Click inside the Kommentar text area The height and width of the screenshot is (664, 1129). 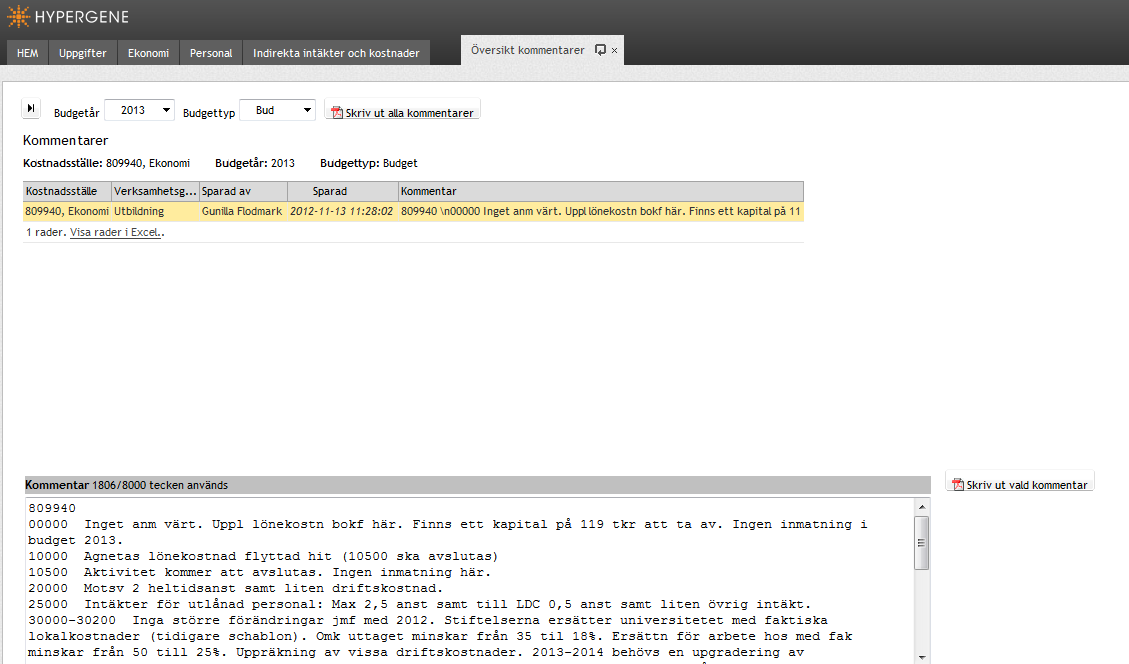469,580
